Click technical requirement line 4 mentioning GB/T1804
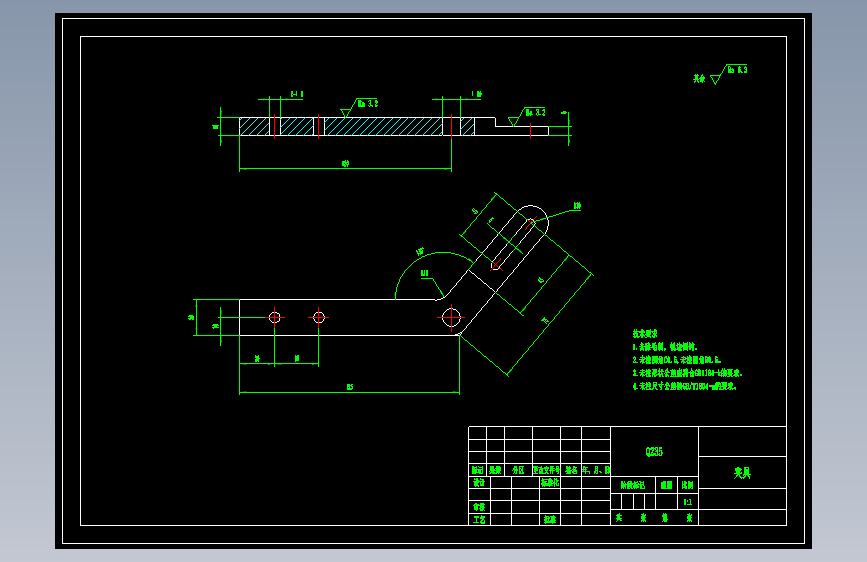This screenshot has width=867, height=562. coord(685,386)
